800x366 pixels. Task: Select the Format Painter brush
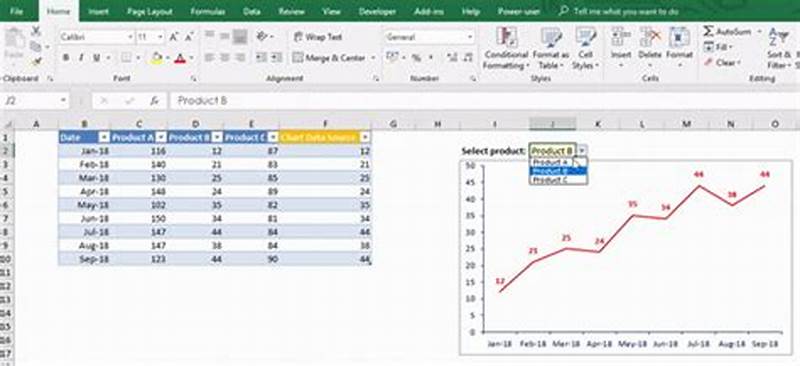click(36, 62)
